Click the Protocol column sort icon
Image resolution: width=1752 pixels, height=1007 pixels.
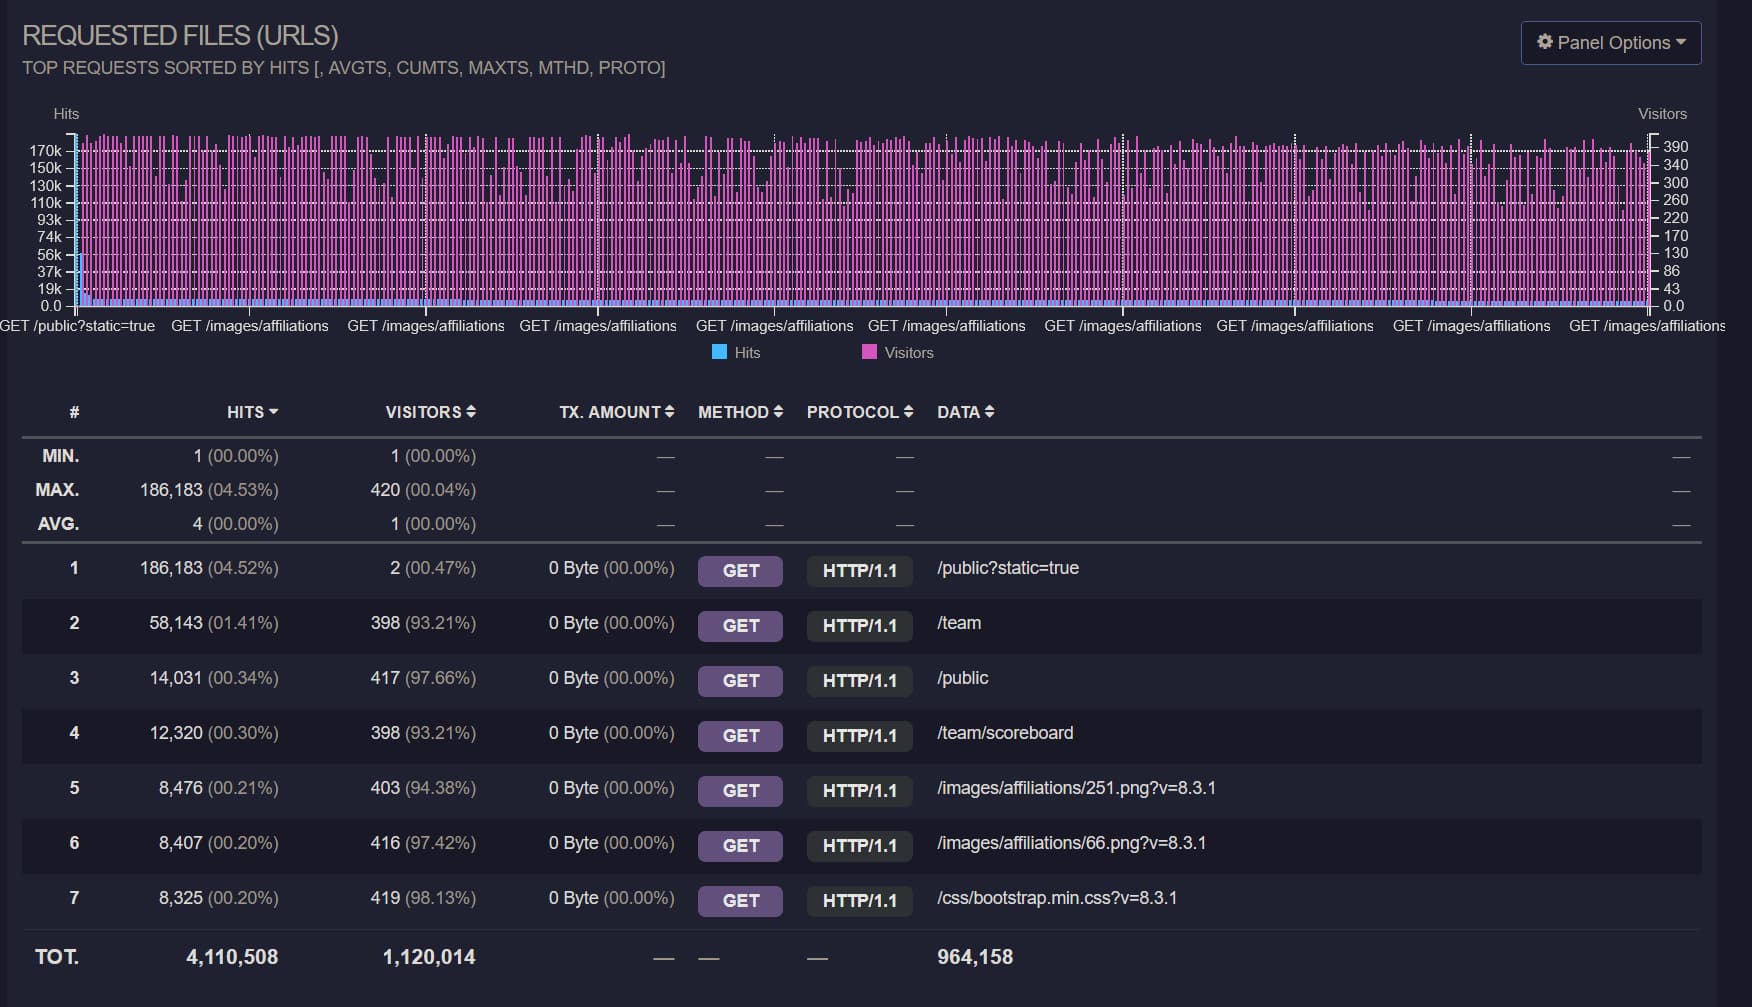(x=908, y=412)
